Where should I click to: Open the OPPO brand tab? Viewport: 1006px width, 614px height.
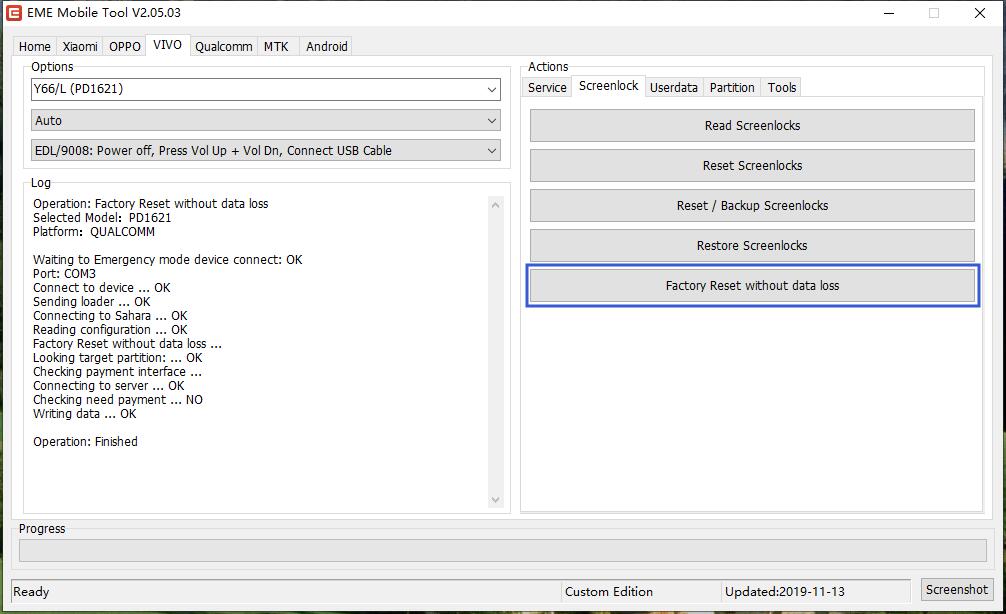(125, 47)
